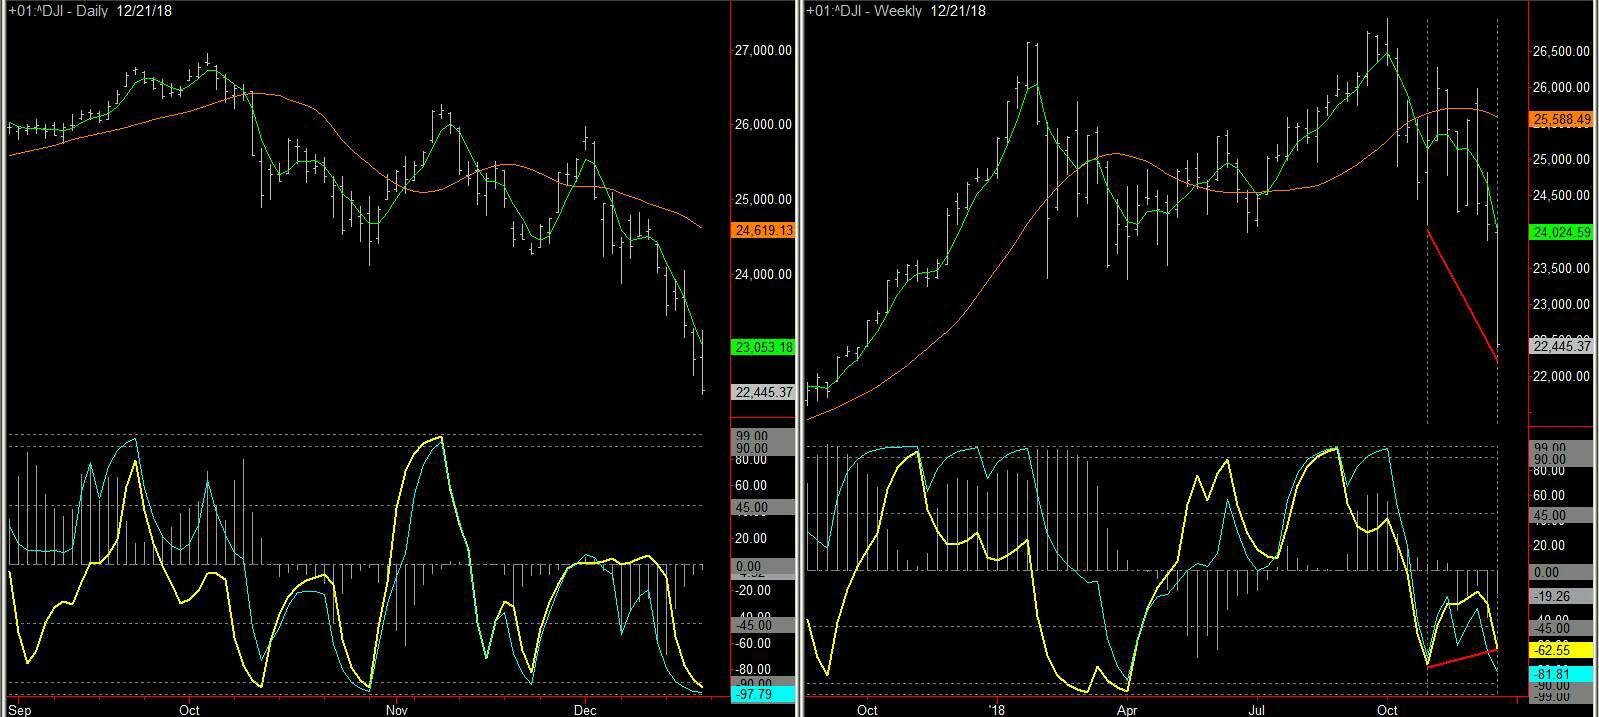1599x717 pixels.
Task: Click the Nov label on the time axis
Action: (x=398, y=710)
